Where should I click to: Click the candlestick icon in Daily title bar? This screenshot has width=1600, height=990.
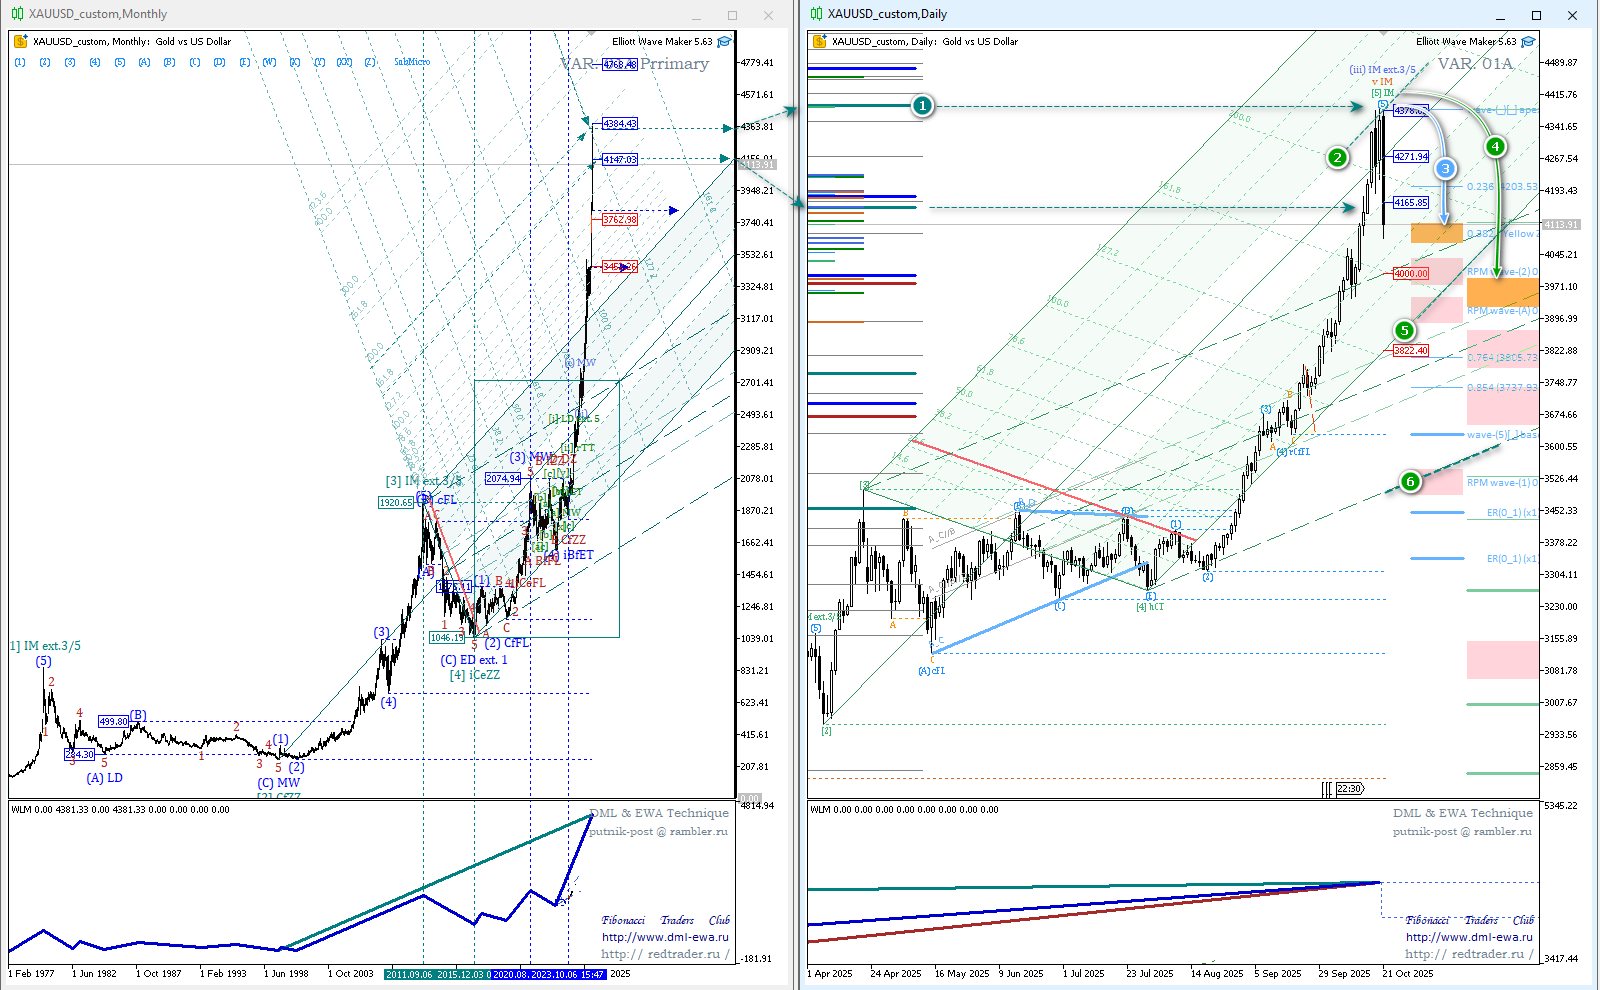tap(816, 14)
